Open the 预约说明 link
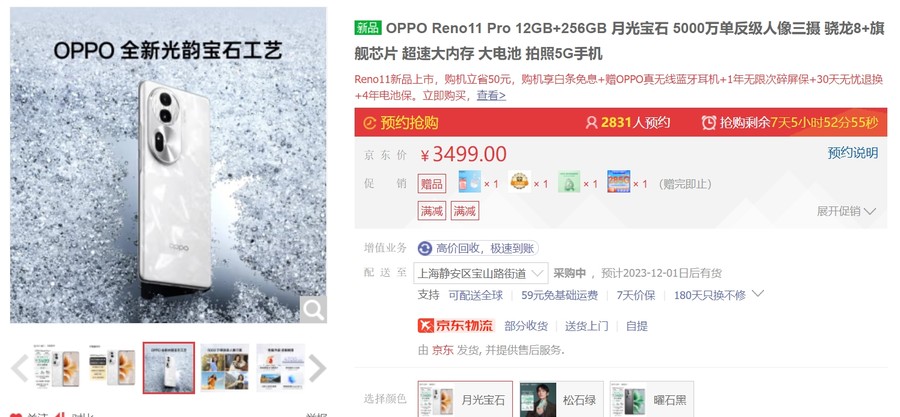 pos(852,153)
